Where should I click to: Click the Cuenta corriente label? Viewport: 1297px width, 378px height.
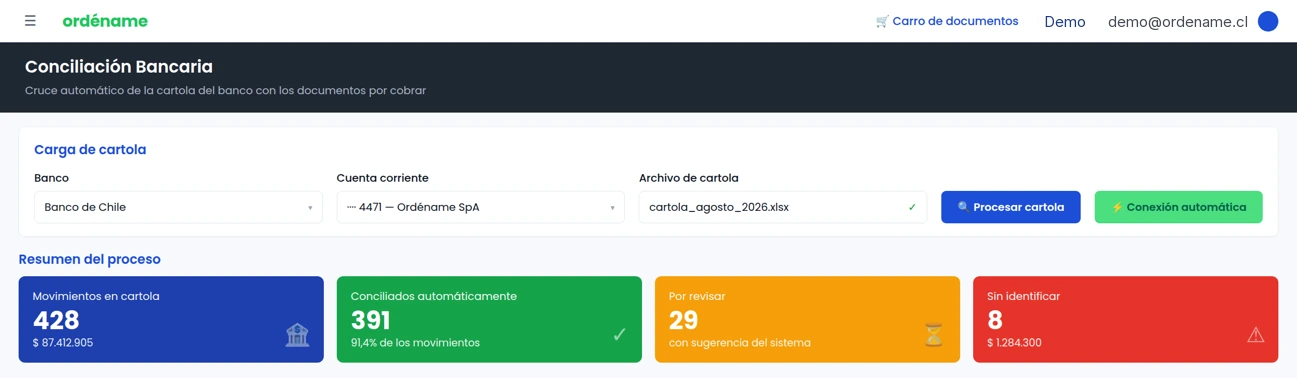[383, 178]
